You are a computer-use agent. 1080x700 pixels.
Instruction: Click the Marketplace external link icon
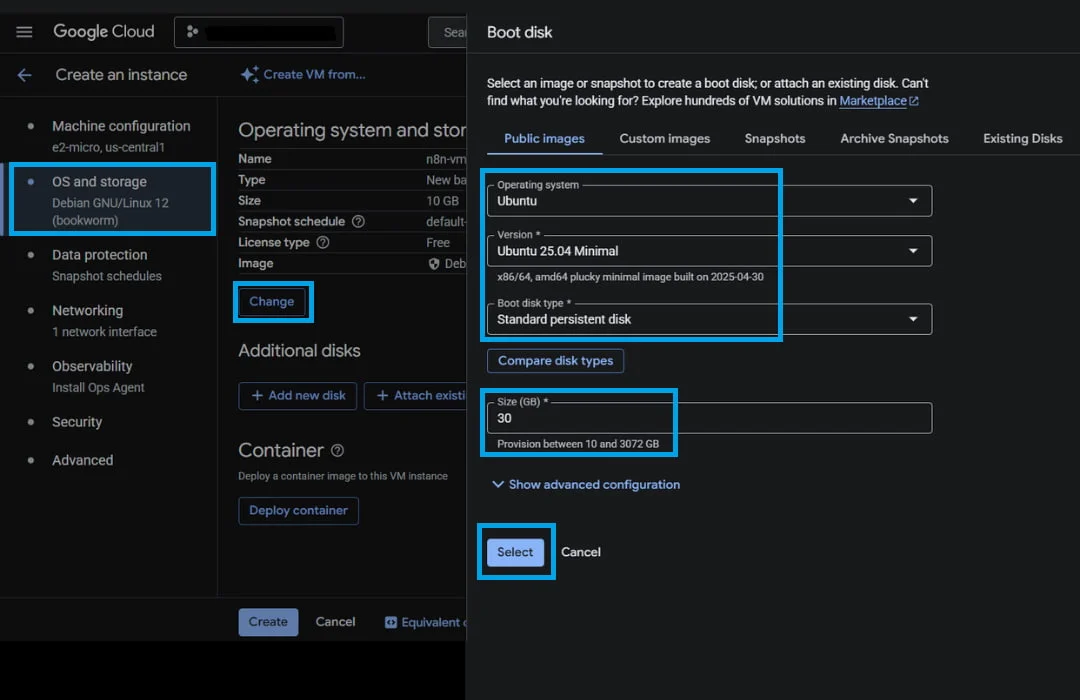click(914, 101)
